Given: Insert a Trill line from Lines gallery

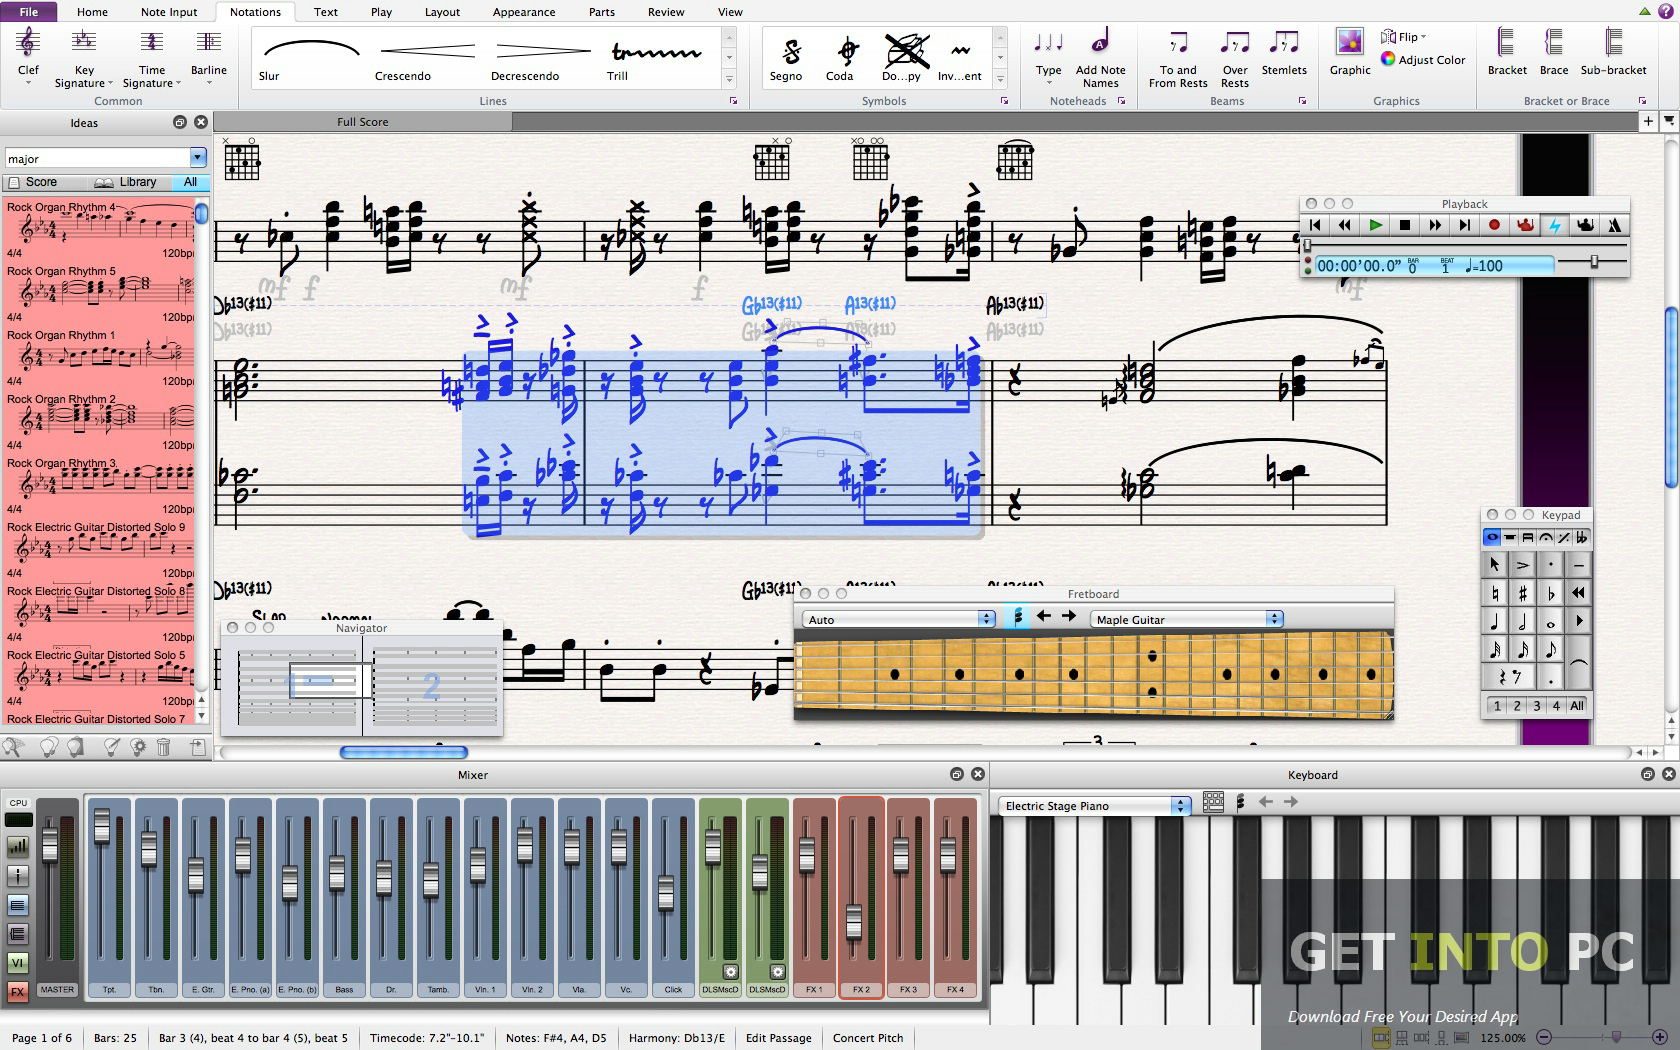Looking at the screenshot, I should [x=656, y=58].
